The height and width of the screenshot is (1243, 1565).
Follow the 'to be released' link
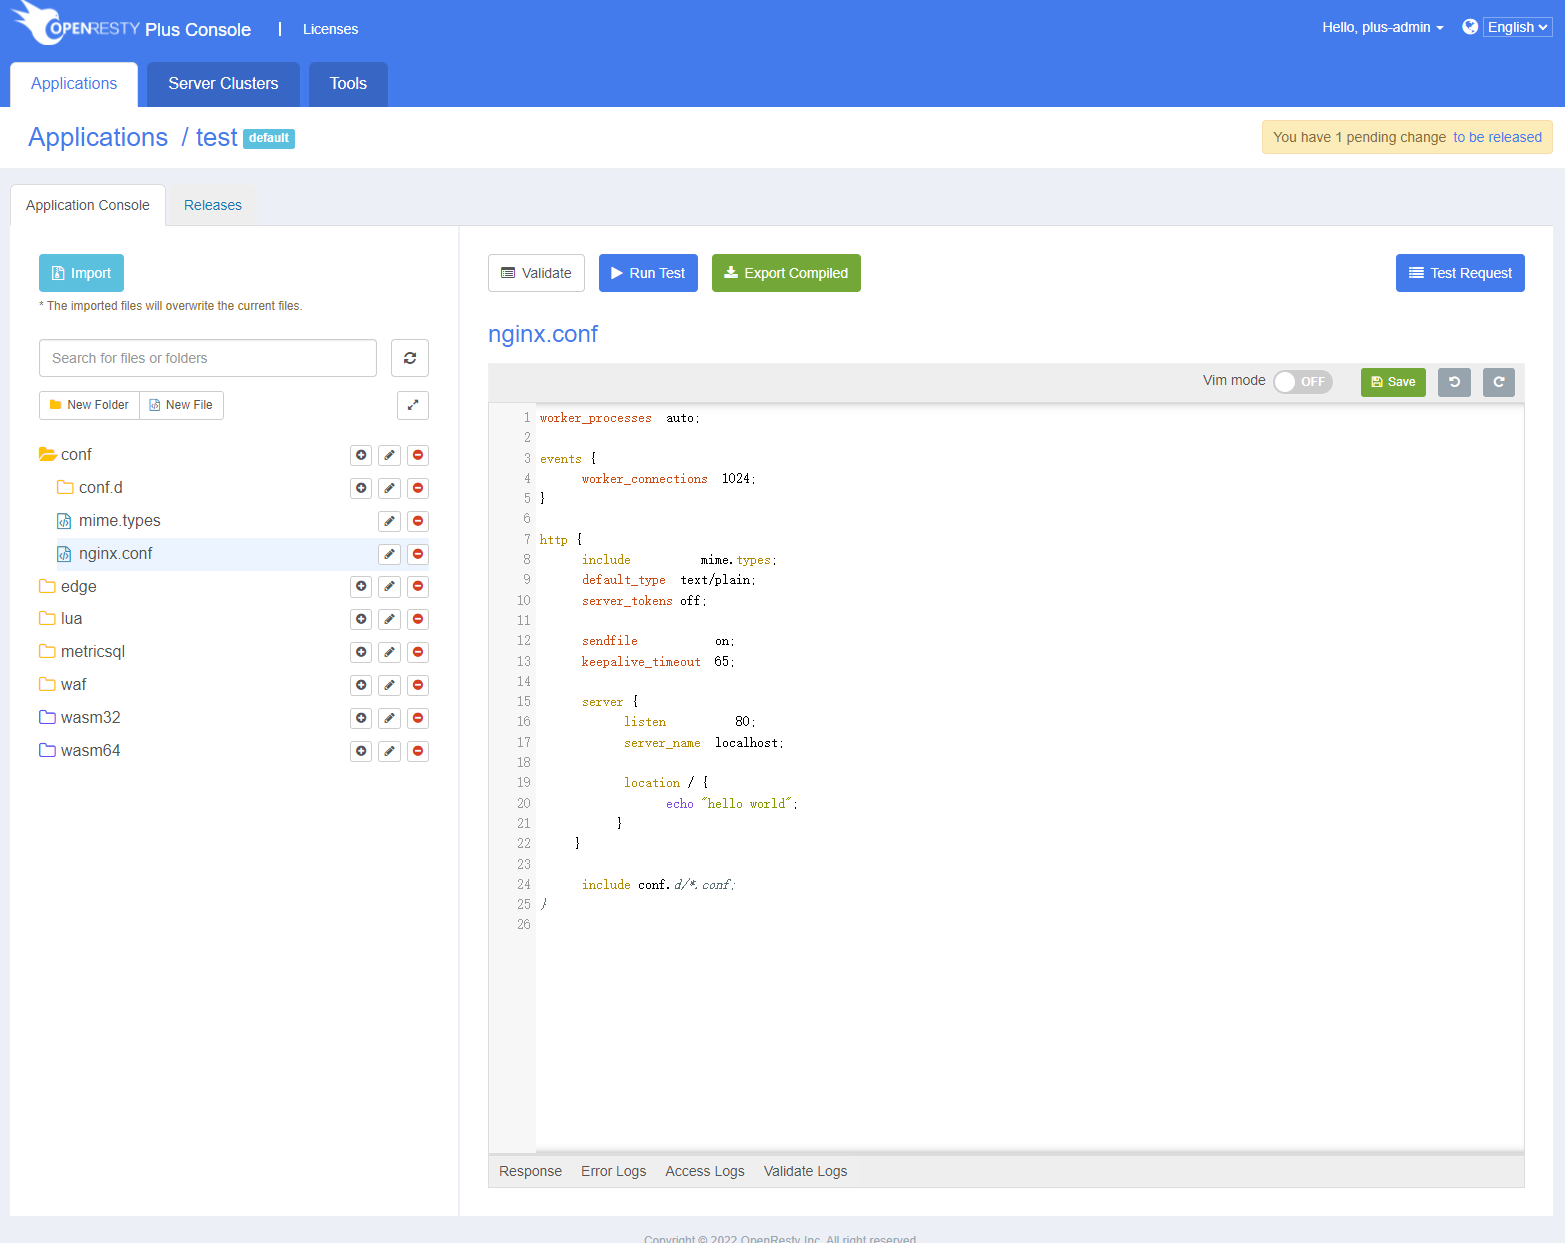pos(1497,137)
